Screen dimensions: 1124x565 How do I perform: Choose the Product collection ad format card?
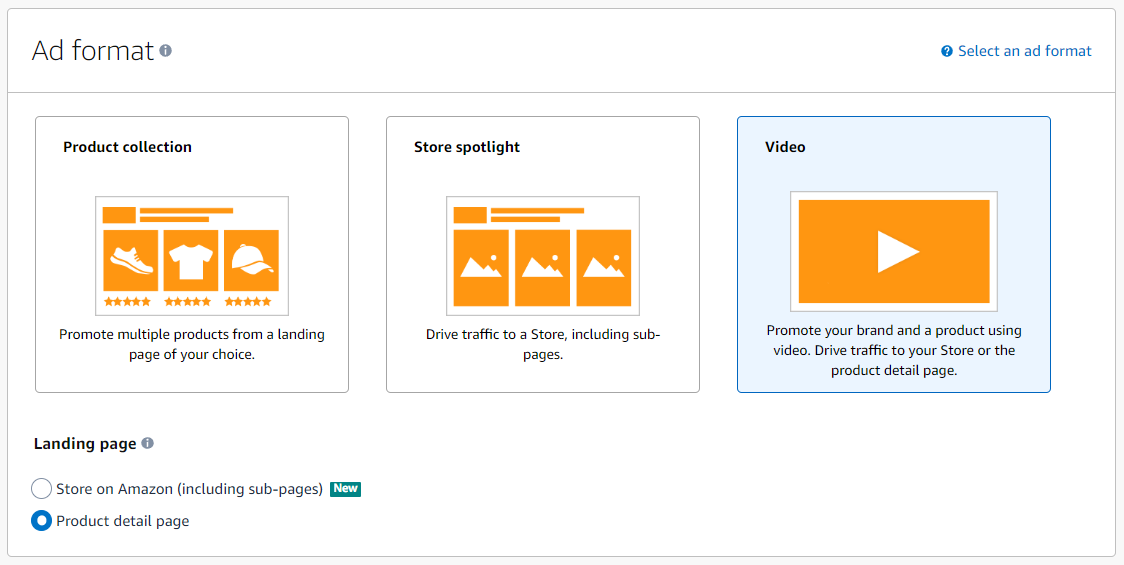[192, 255]
